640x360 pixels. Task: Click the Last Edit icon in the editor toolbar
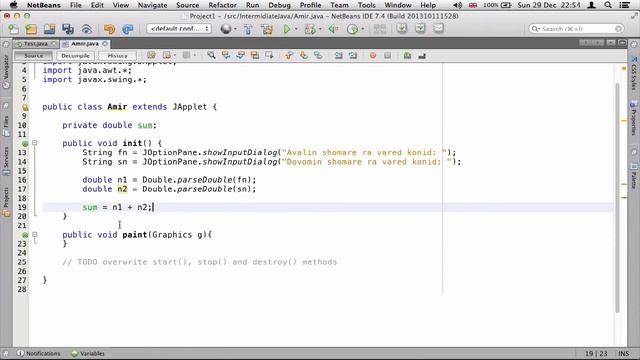pos(151,55)
